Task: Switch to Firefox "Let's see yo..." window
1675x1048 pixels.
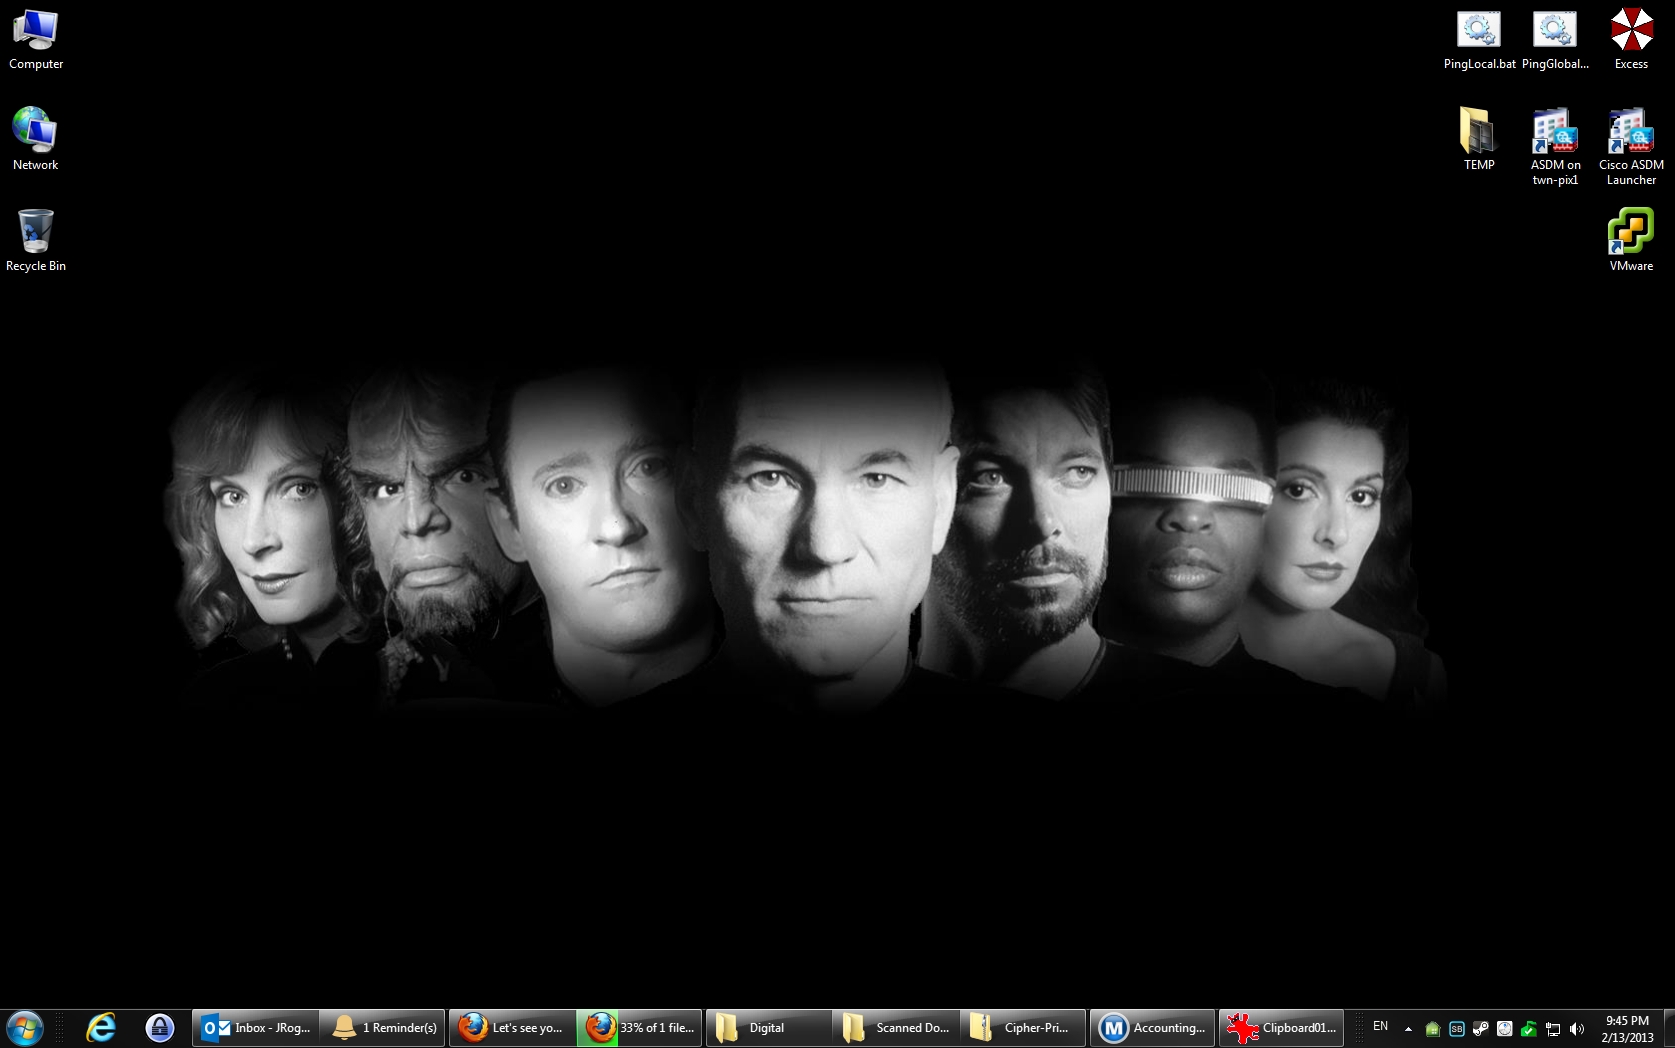Action: click(x=512, y=1028)
